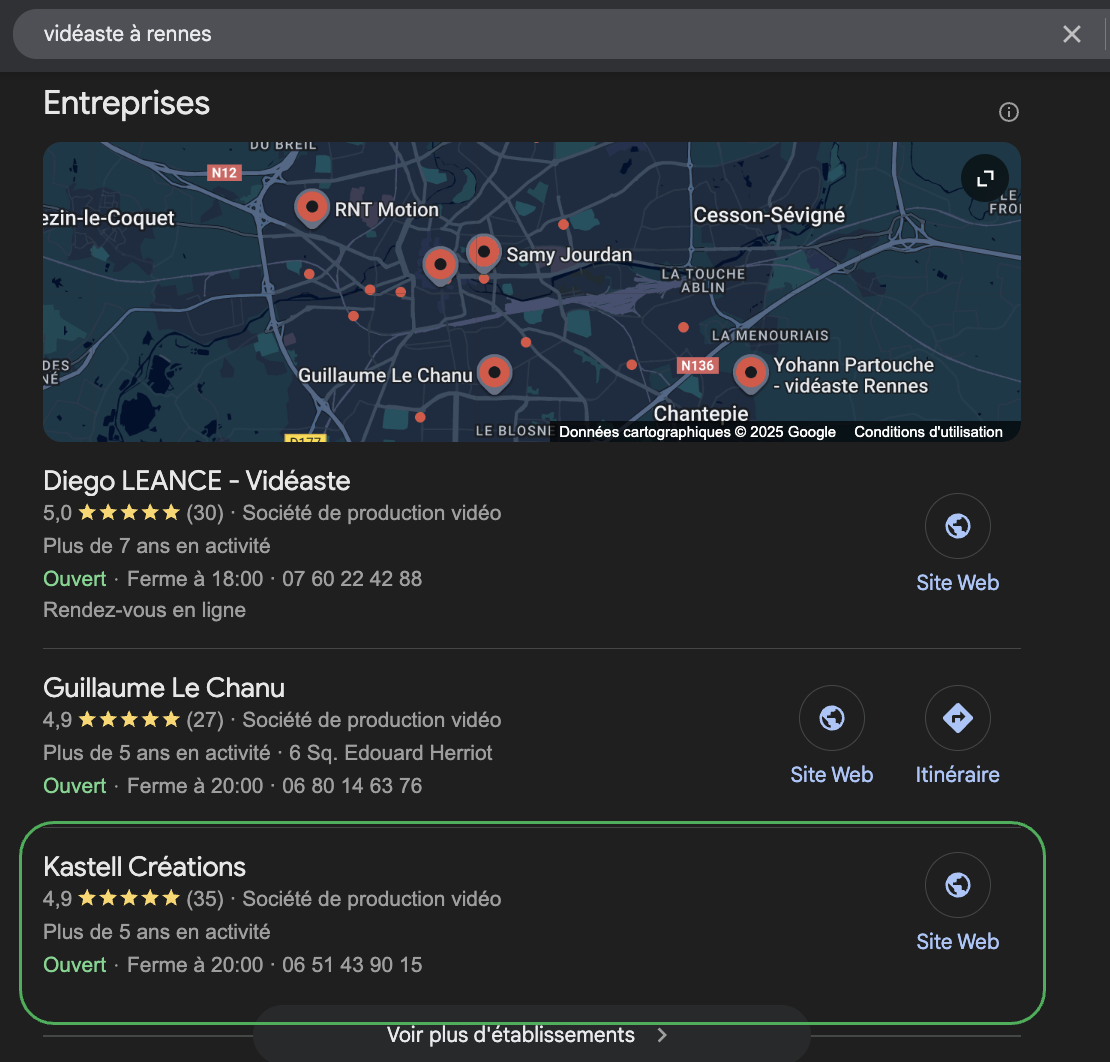1110x1062 pixels.
Task: Expand the map to full screen
Action: click(985, 178)
